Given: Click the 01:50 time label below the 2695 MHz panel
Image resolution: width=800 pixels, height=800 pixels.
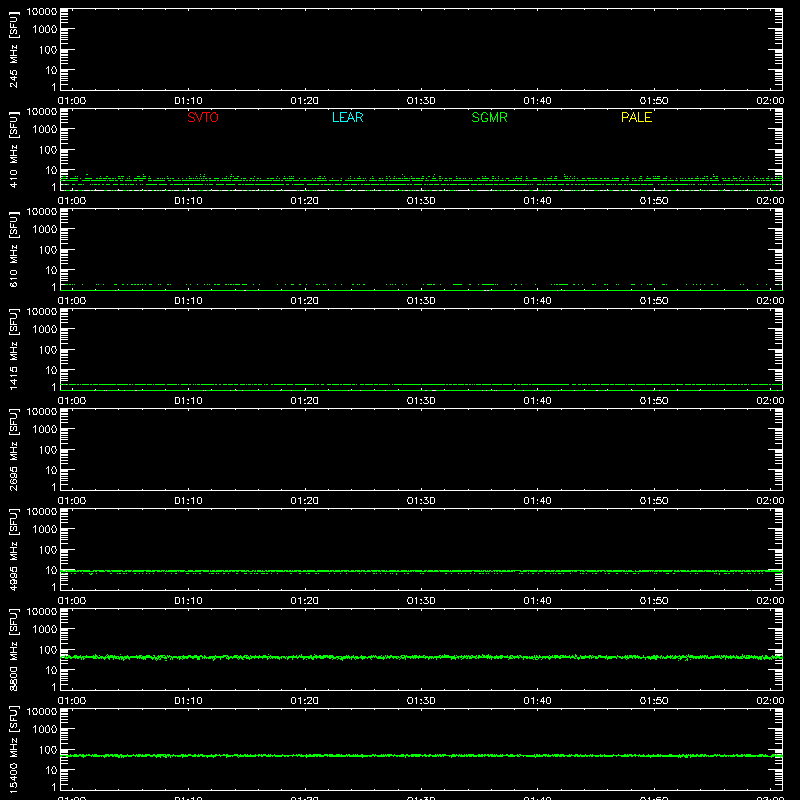Looking at the screenshot, I should point(654,501).
